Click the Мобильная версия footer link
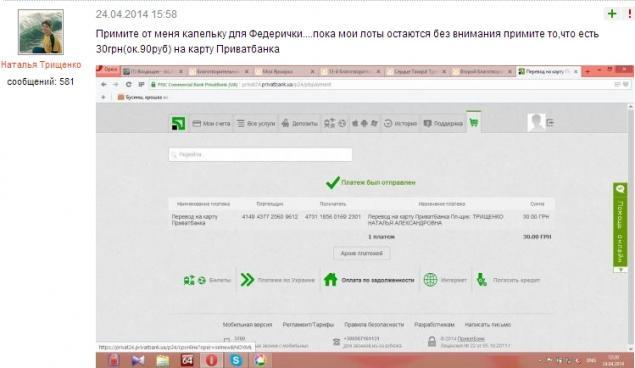The image size is (635, 368). 247,325
